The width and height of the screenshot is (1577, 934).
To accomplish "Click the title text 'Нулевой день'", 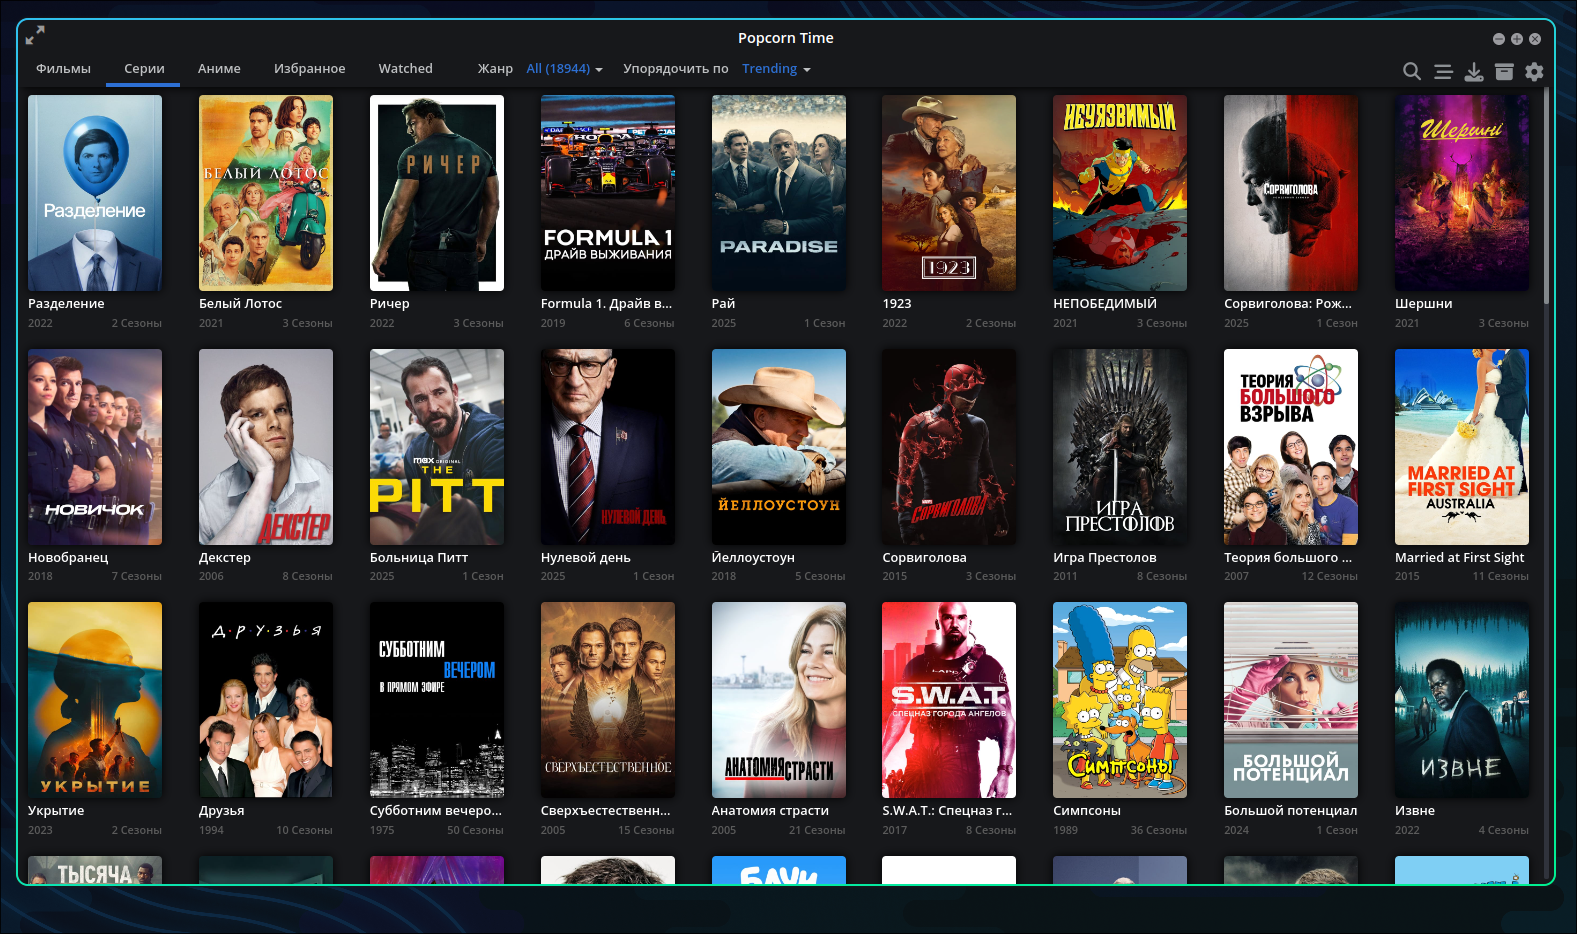I will tap(586, 558).
